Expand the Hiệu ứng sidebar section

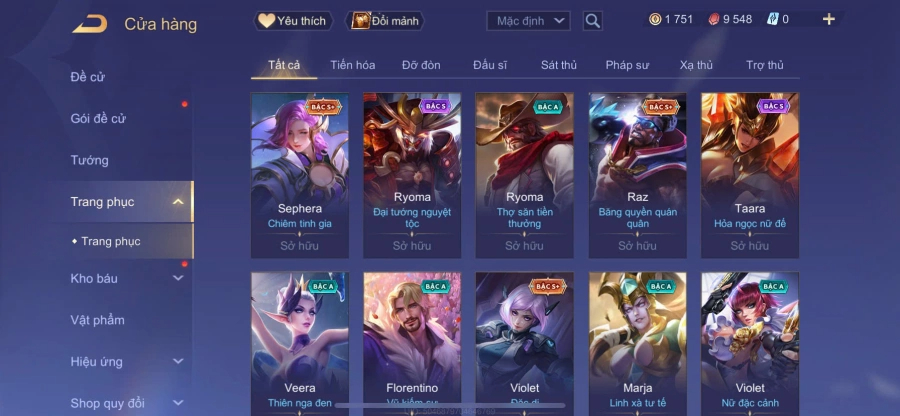coord(178,361)
